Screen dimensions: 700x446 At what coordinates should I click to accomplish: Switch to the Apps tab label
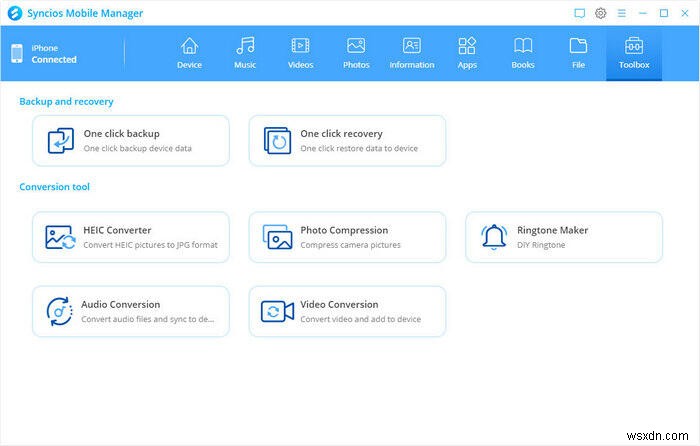[x=467, y=65]
